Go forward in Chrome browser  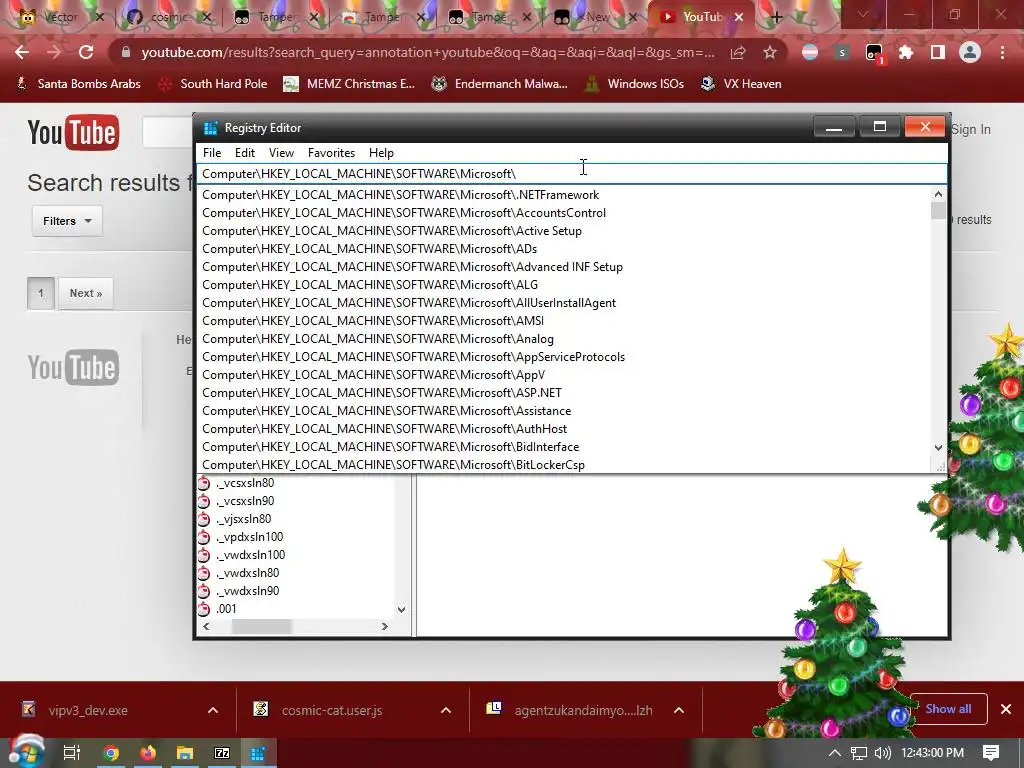point(54,52)
